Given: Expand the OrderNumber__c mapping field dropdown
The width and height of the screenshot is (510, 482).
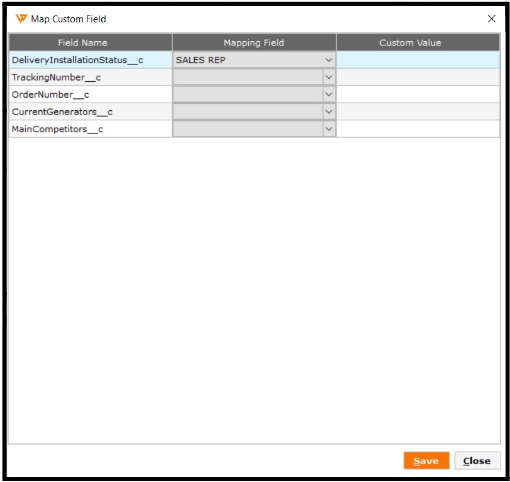Looking at the screenshot, I should point(329,95).
